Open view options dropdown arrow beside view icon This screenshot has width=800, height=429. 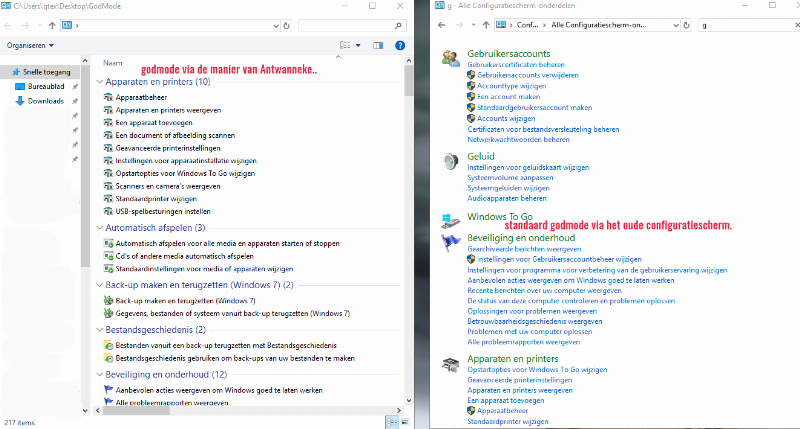(358, 45)
